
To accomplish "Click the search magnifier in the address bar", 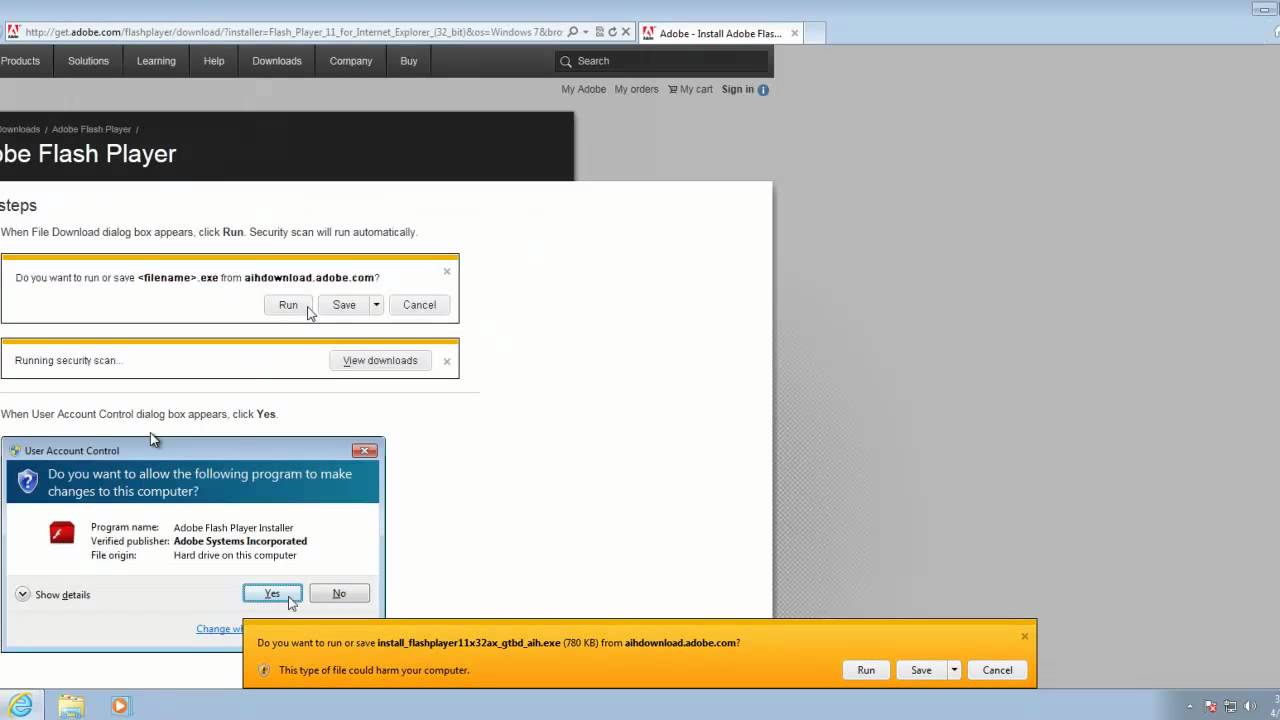I will [x=572, y=32].
